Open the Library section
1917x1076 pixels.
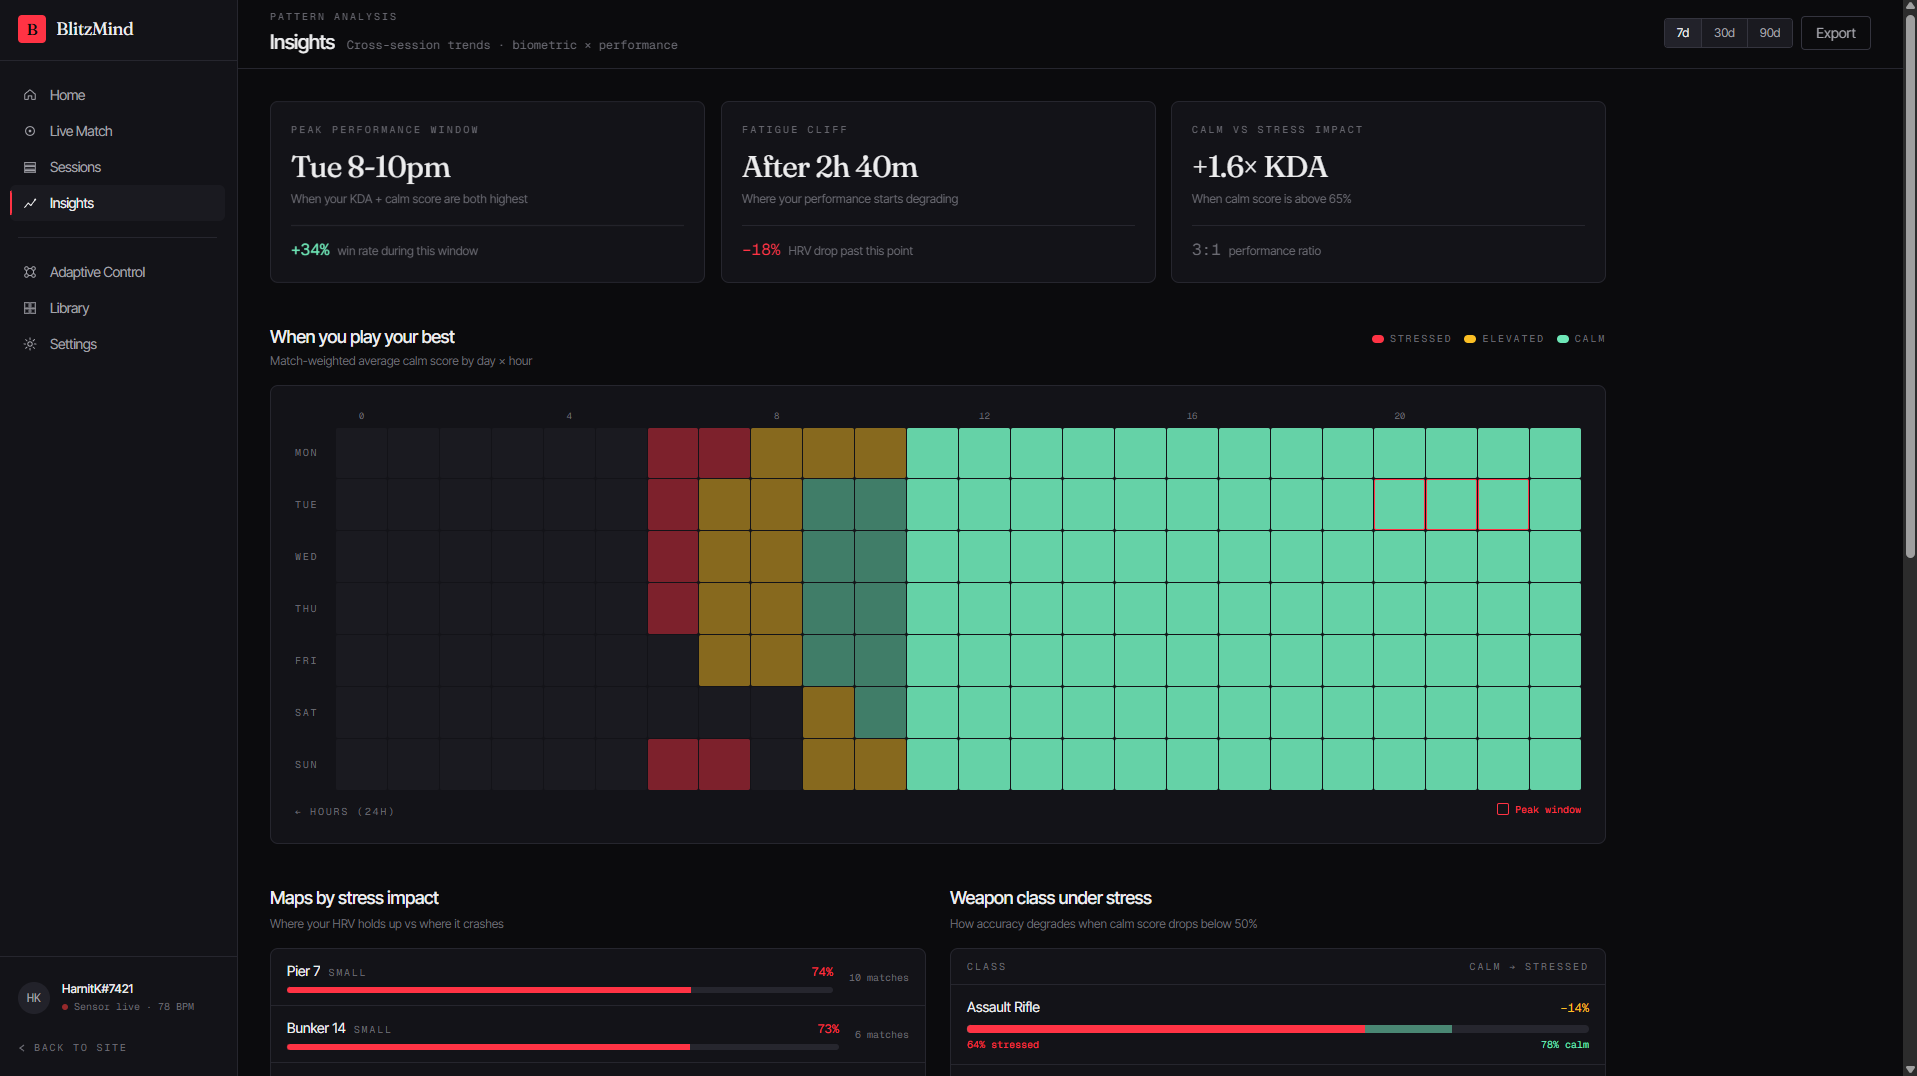coord(117,308)
